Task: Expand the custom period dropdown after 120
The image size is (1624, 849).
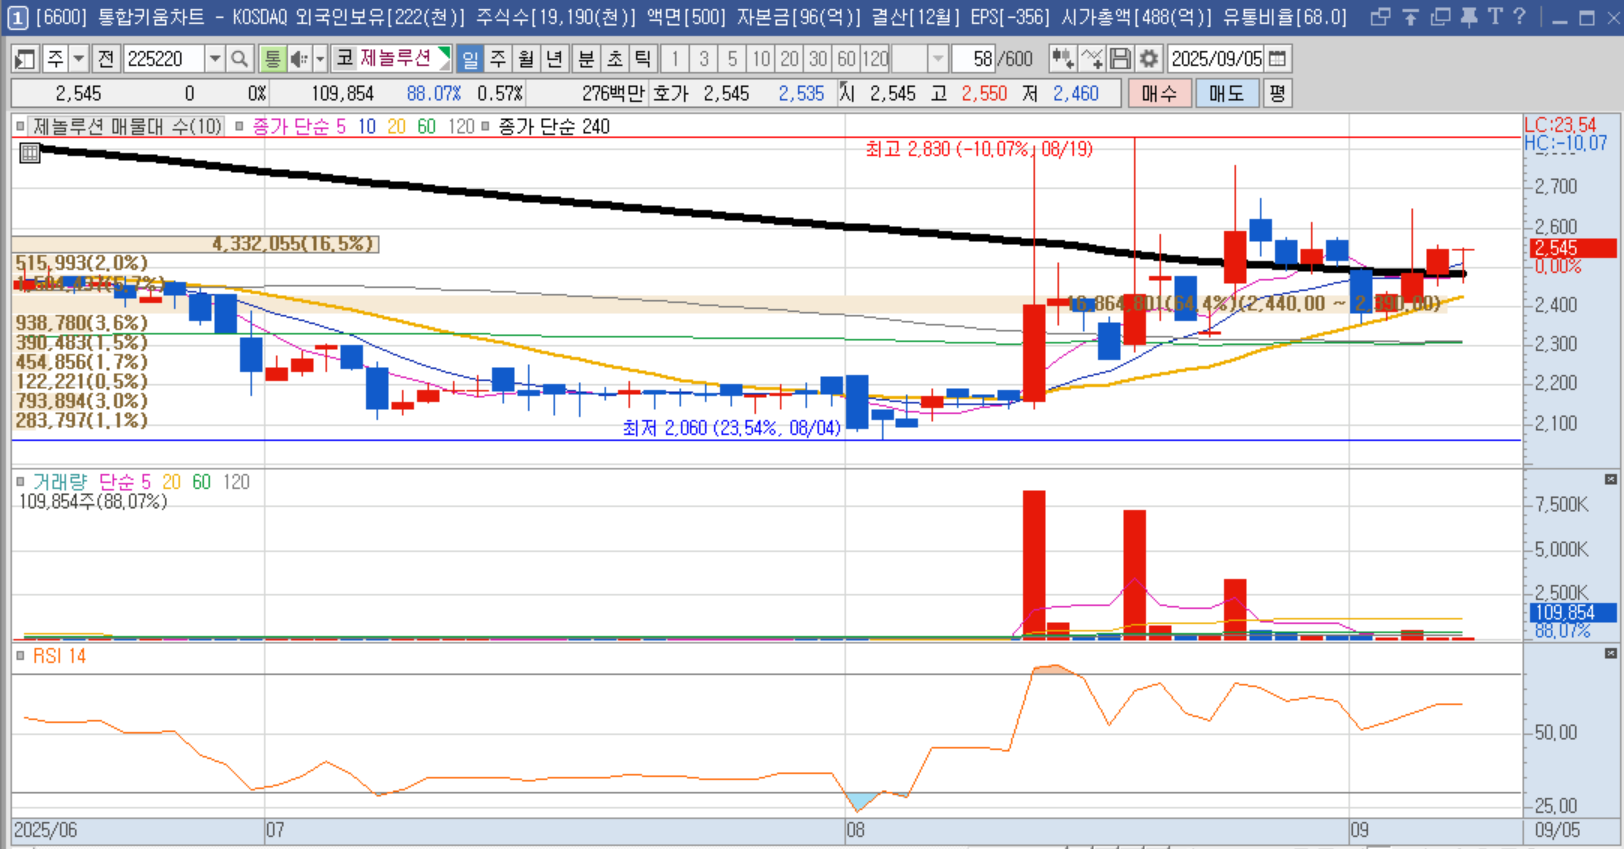Action: (x=937, y=59)
